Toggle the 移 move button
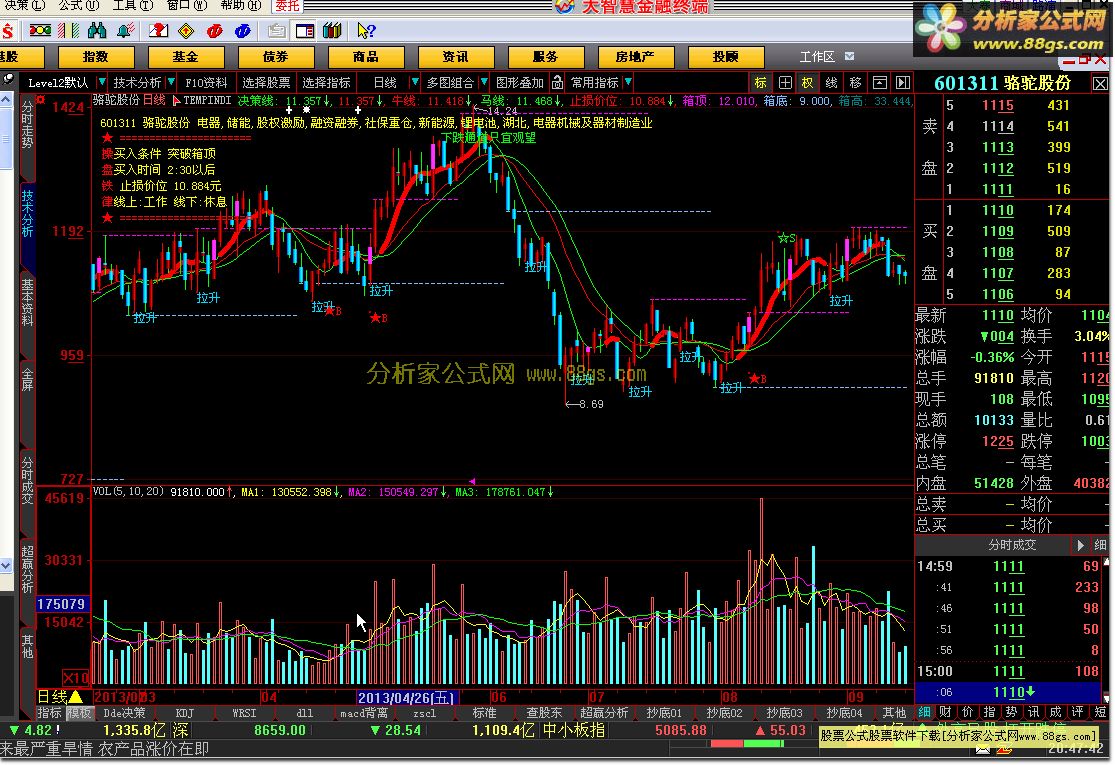 [x=855, y=82]
